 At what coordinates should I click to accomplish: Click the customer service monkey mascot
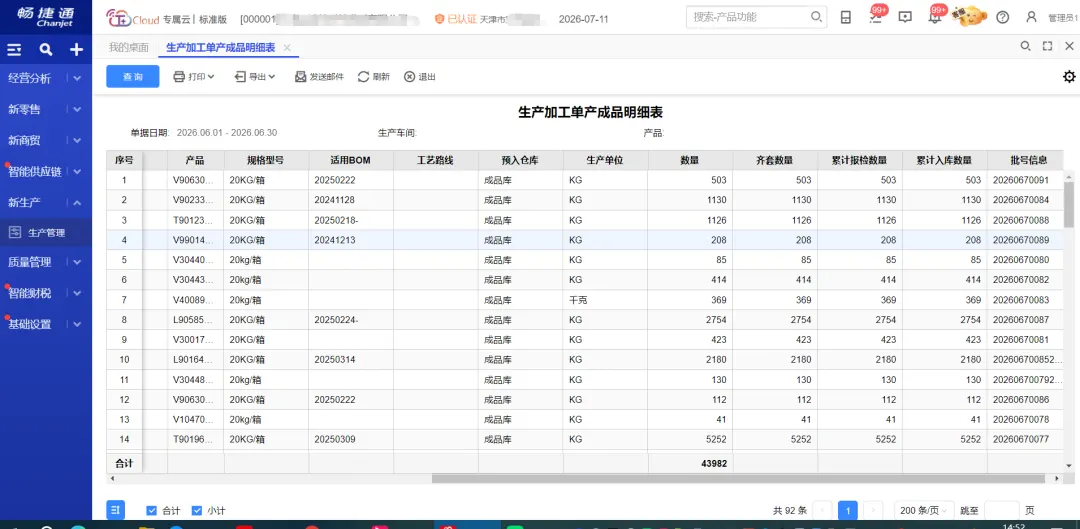coord(969,16)
